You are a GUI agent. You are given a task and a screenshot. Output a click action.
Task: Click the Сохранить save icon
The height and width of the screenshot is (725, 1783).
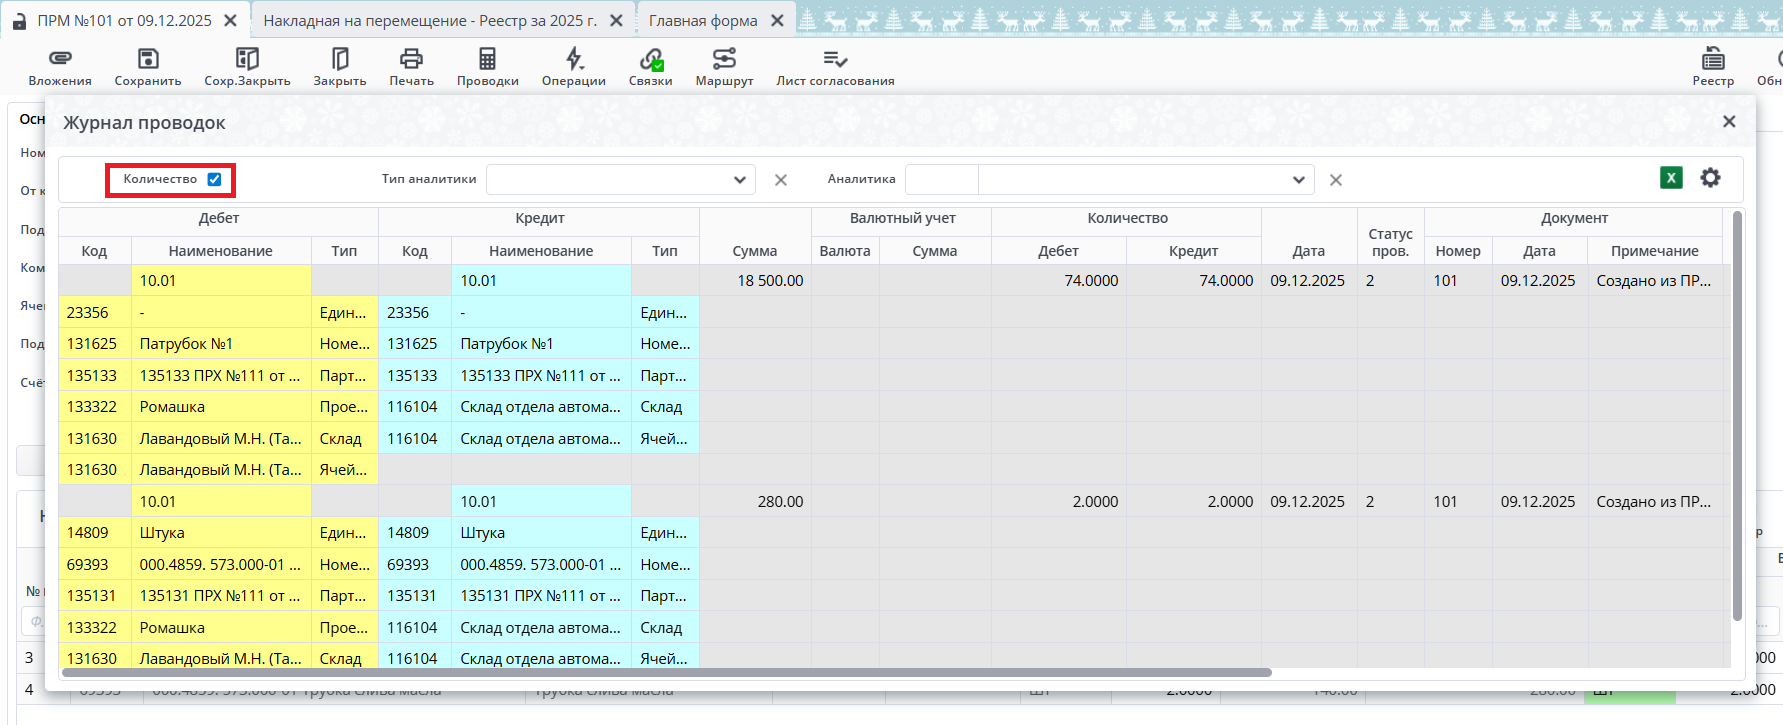pyautogui.click(x=148, y=59)
